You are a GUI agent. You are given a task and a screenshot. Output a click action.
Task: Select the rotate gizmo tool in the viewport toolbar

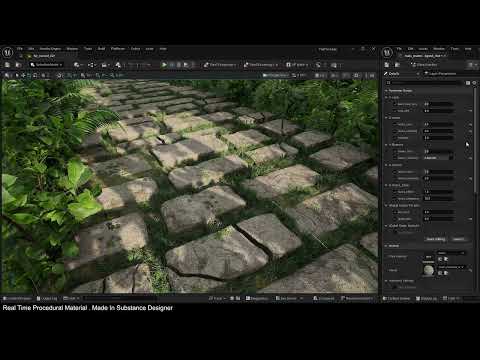tap(29, 76)
